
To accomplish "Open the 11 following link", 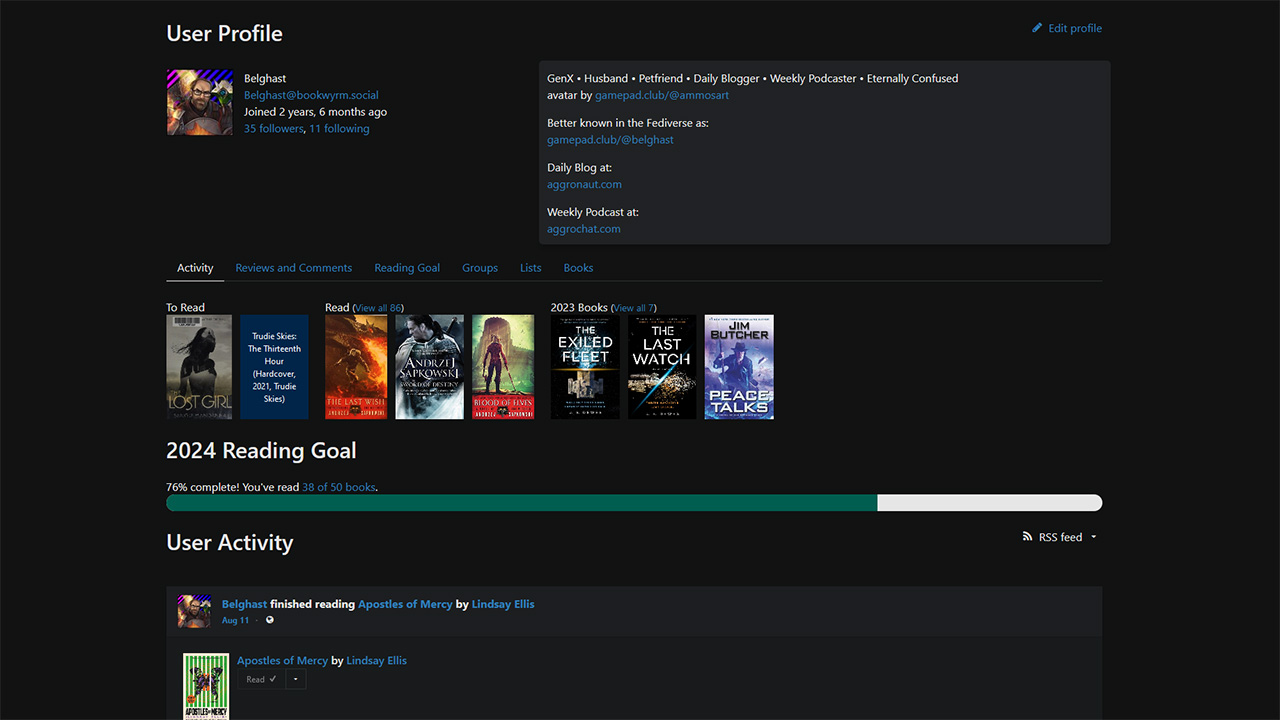I will coord(339,128).
